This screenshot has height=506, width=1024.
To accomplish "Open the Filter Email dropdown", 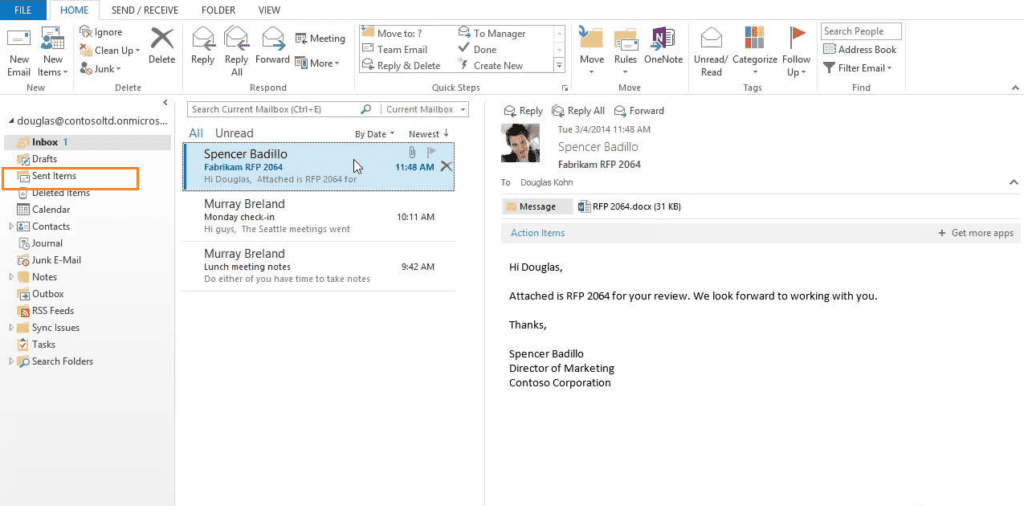I will (x=857, y=68).
